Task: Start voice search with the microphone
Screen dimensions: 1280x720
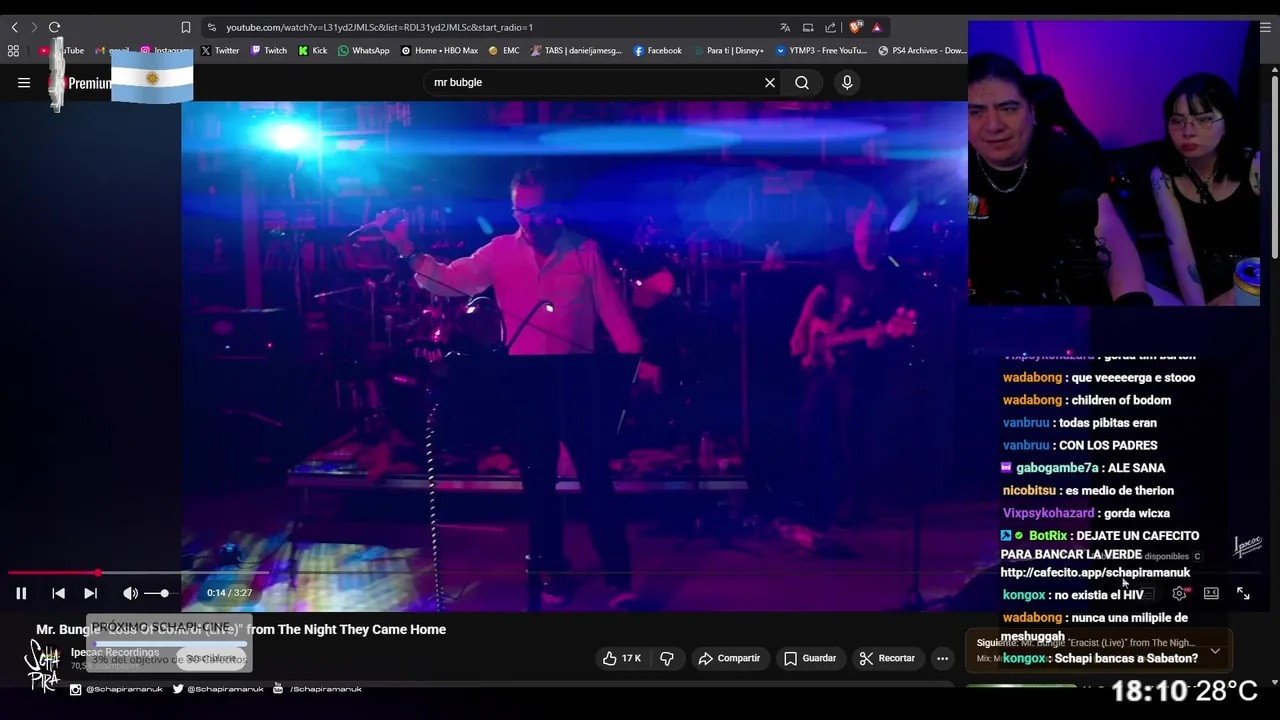Action: pos(847,83)
